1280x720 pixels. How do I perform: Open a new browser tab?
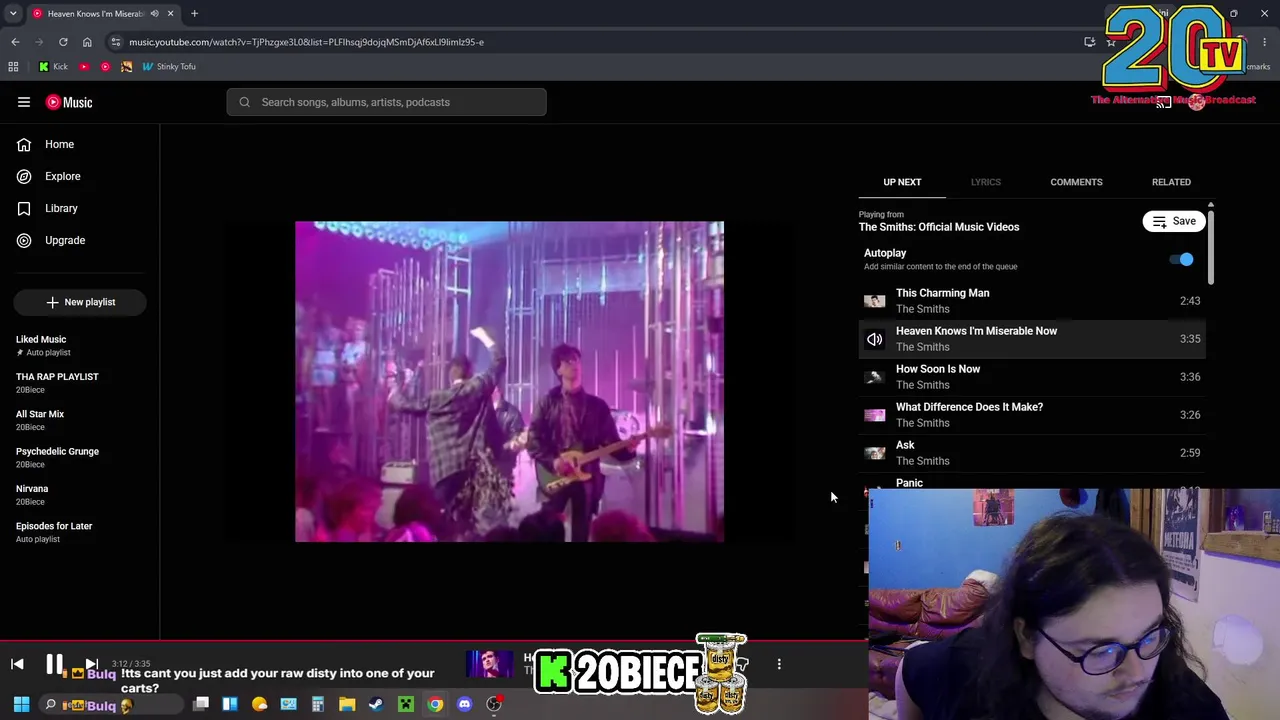[194, 14]
